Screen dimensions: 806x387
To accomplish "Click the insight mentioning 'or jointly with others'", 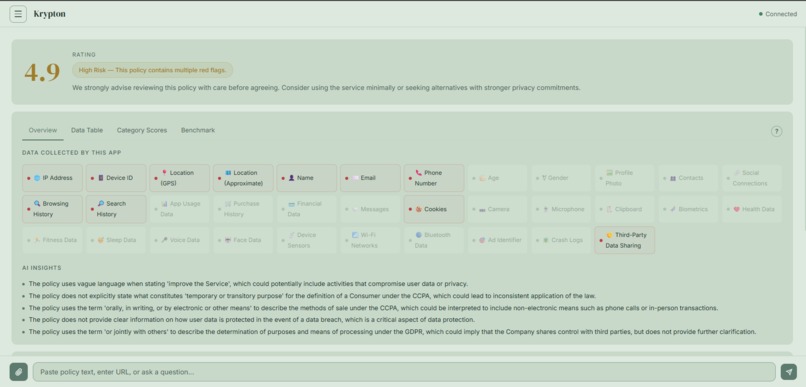I will 392,332.
